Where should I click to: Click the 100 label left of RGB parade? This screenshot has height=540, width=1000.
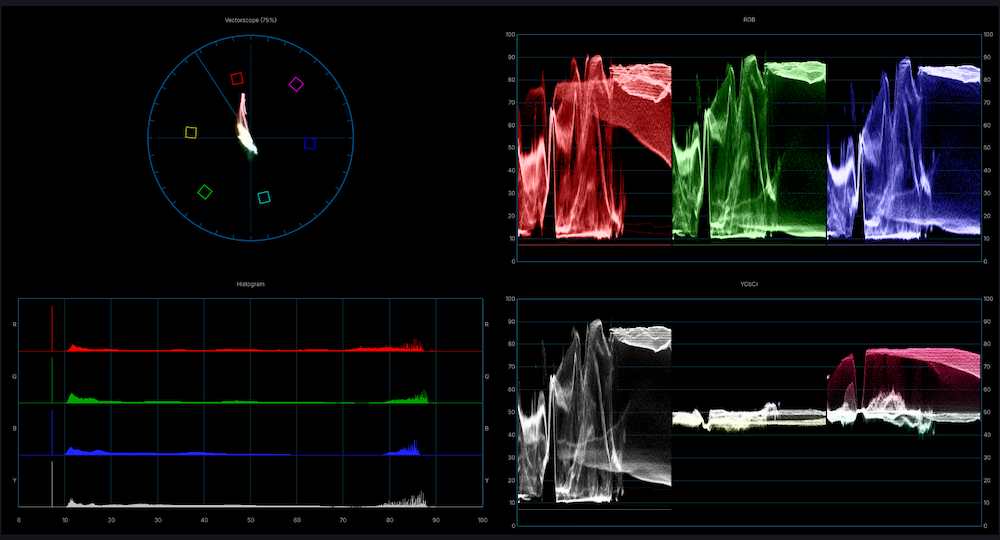[510, 34]
